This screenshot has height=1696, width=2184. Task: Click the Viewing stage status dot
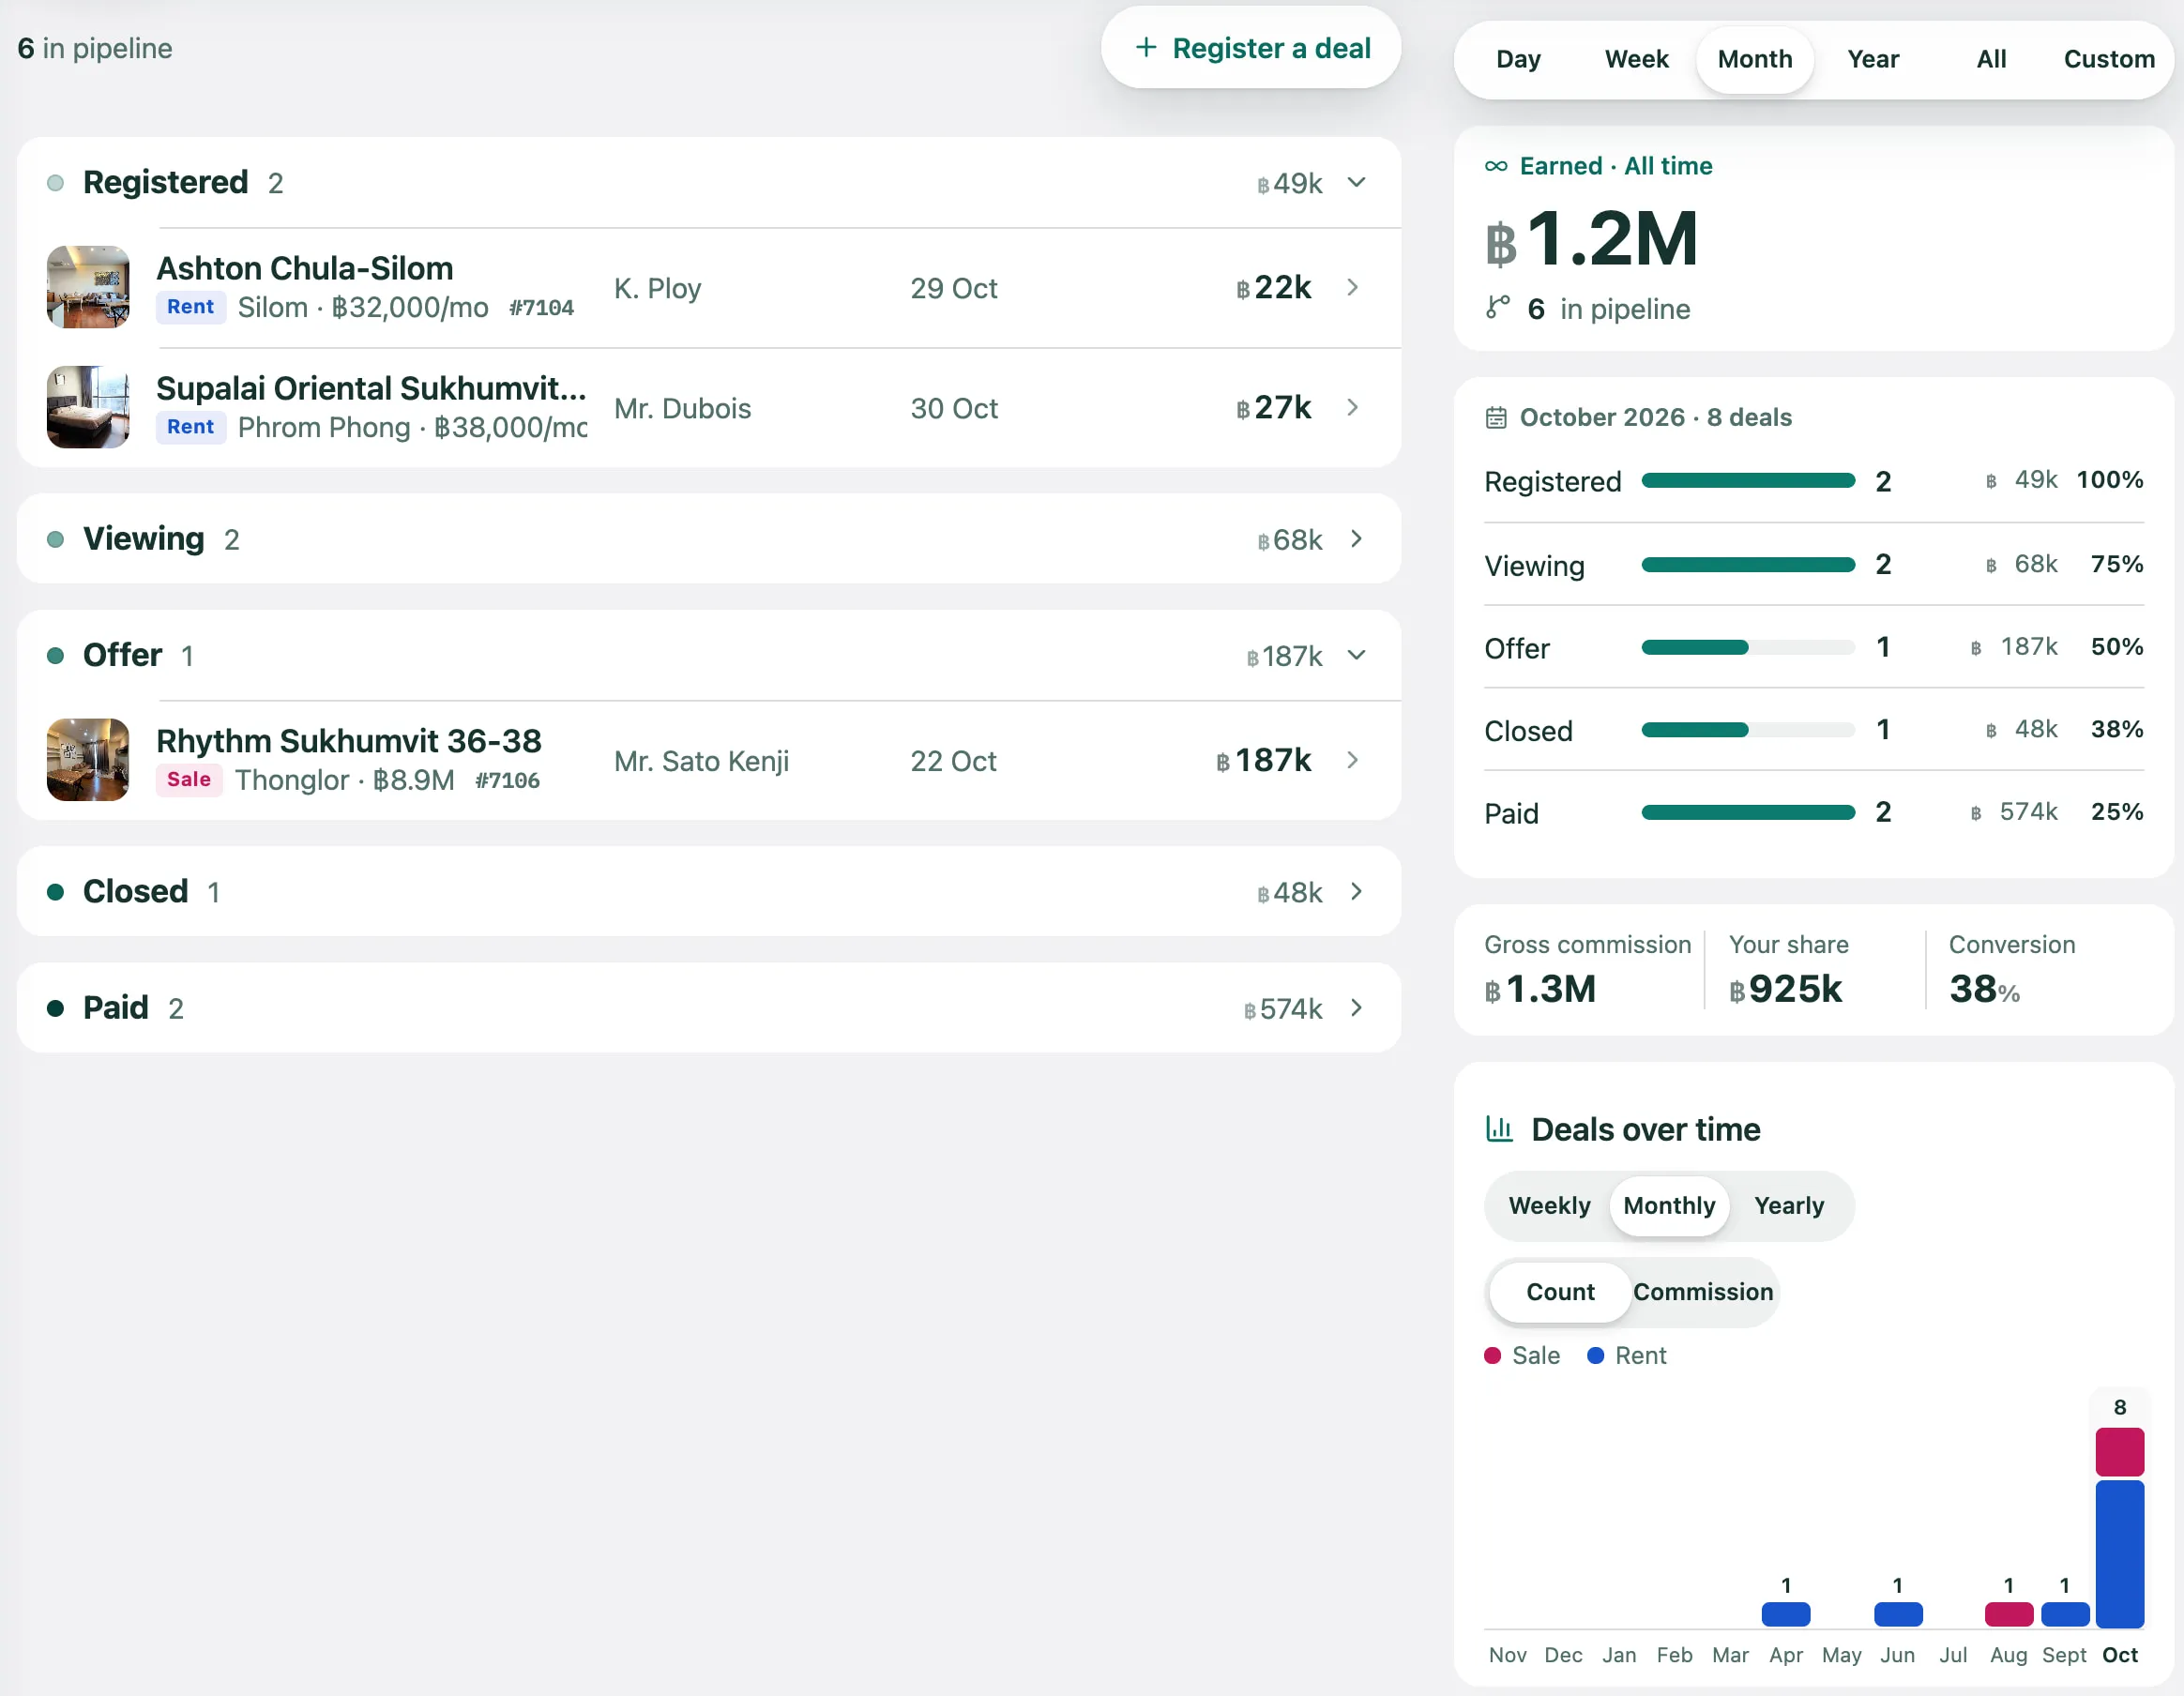pyautogui.click(x=56, y=539)
